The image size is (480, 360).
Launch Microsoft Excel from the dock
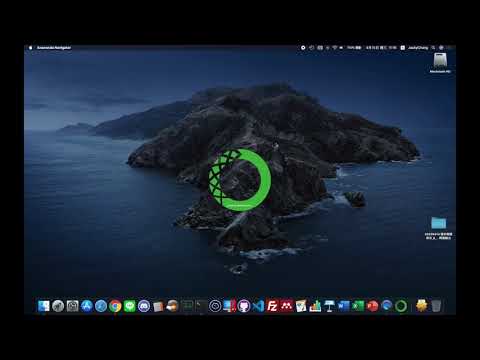(358, 306)
